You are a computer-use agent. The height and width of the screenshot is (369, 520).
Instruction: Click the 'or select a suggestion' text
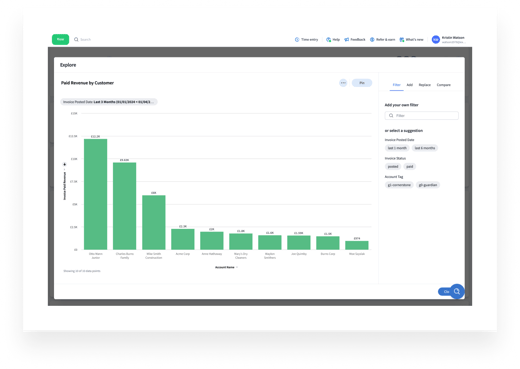tap(404, 131)
